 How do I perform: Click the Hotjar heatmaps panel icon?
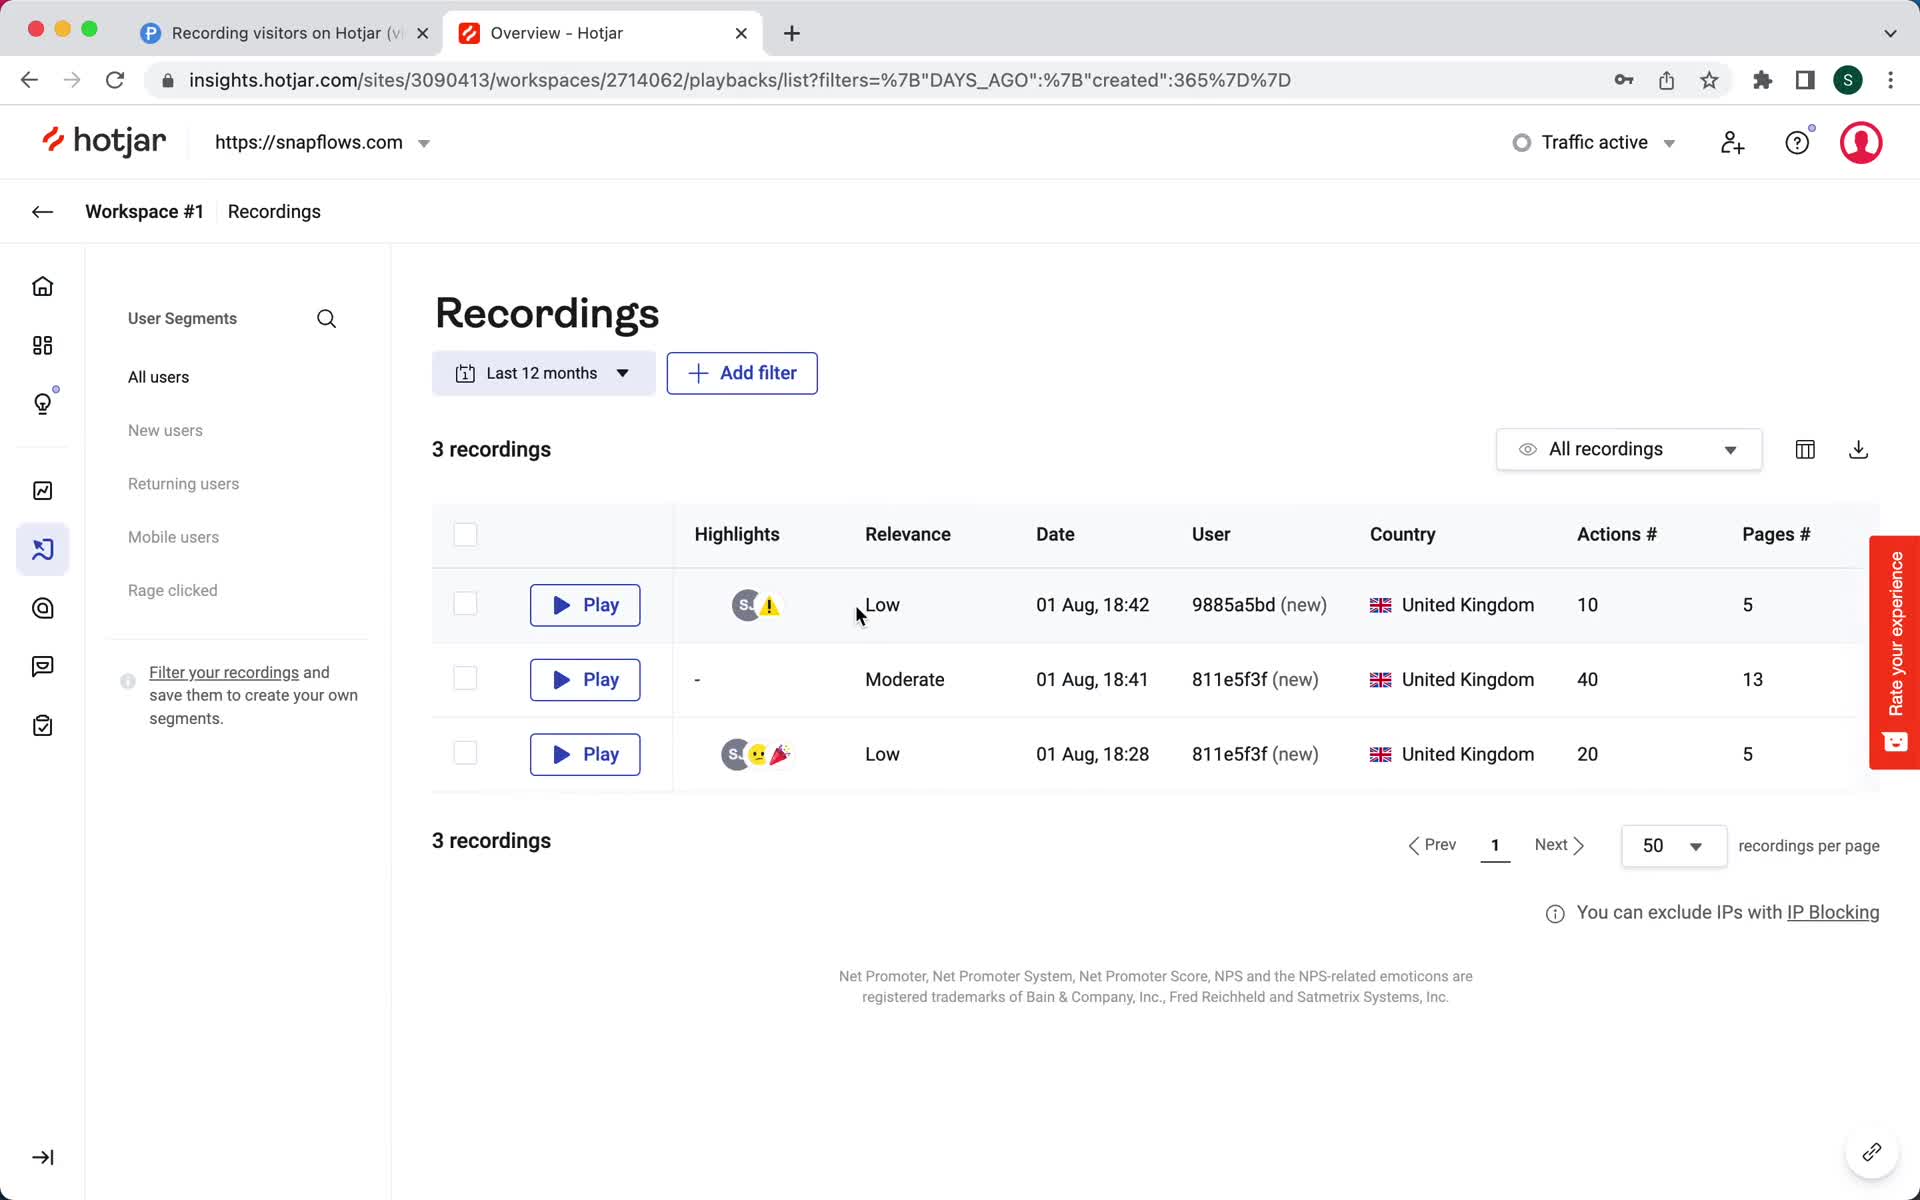coord(43,608)
